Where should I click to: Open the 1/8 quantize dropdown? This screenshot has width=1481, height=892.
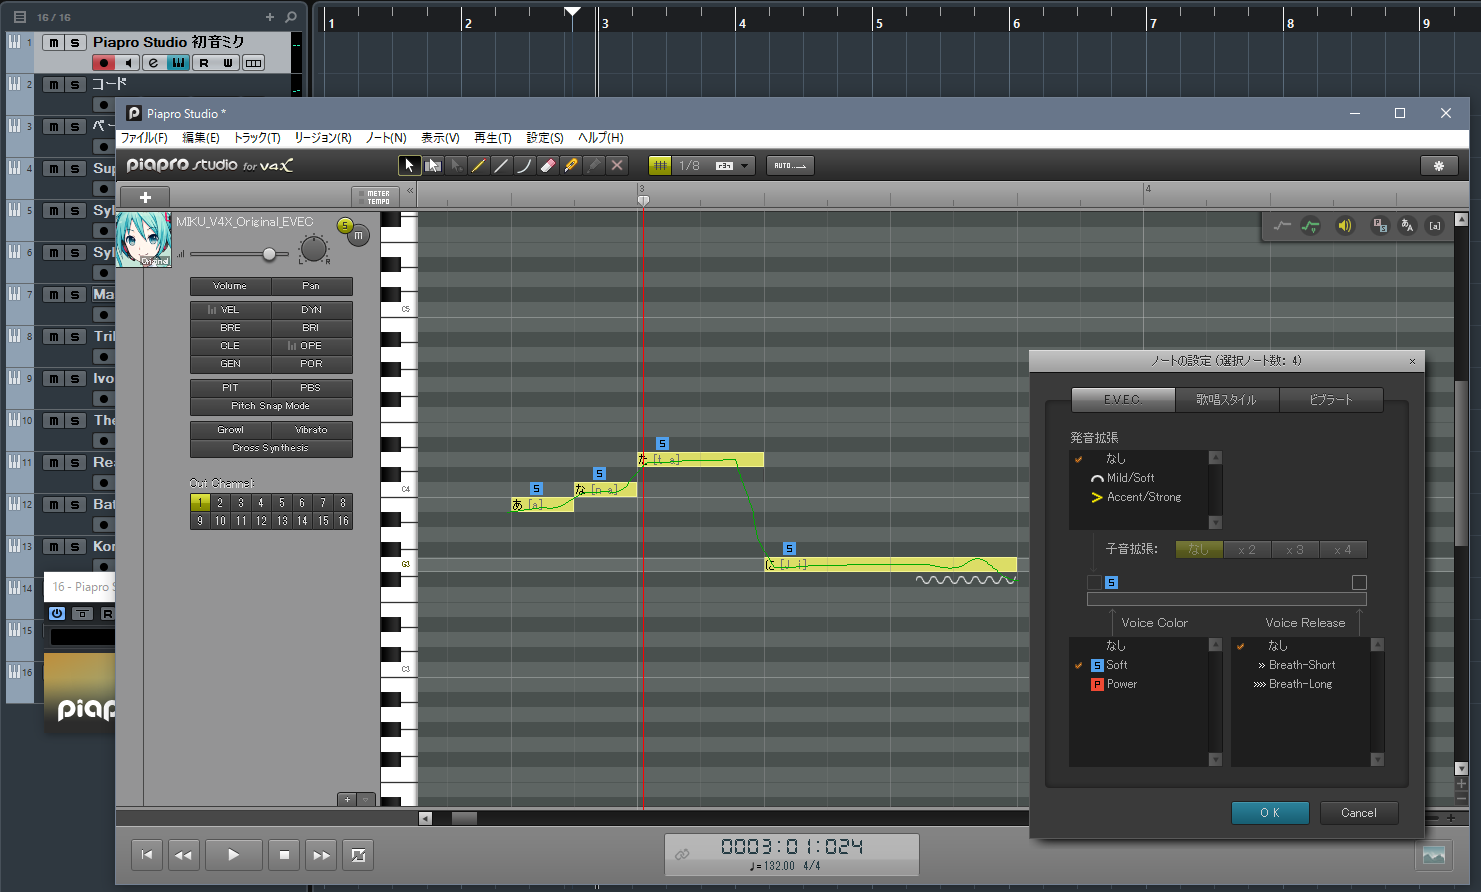714,165
